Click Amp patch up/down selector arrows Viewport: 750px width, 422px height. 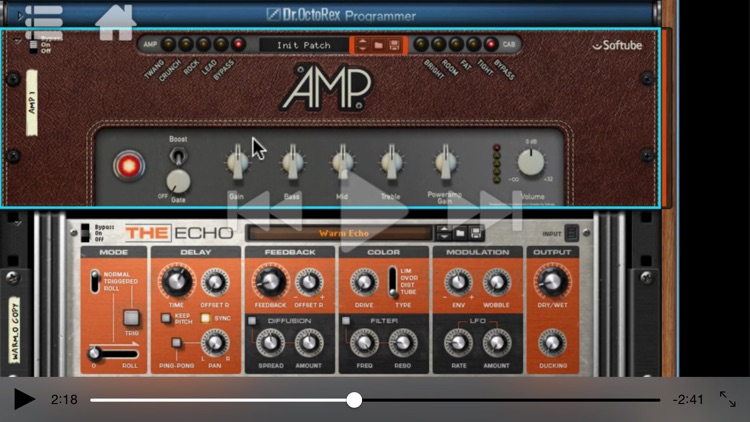(x=362, y=45)
